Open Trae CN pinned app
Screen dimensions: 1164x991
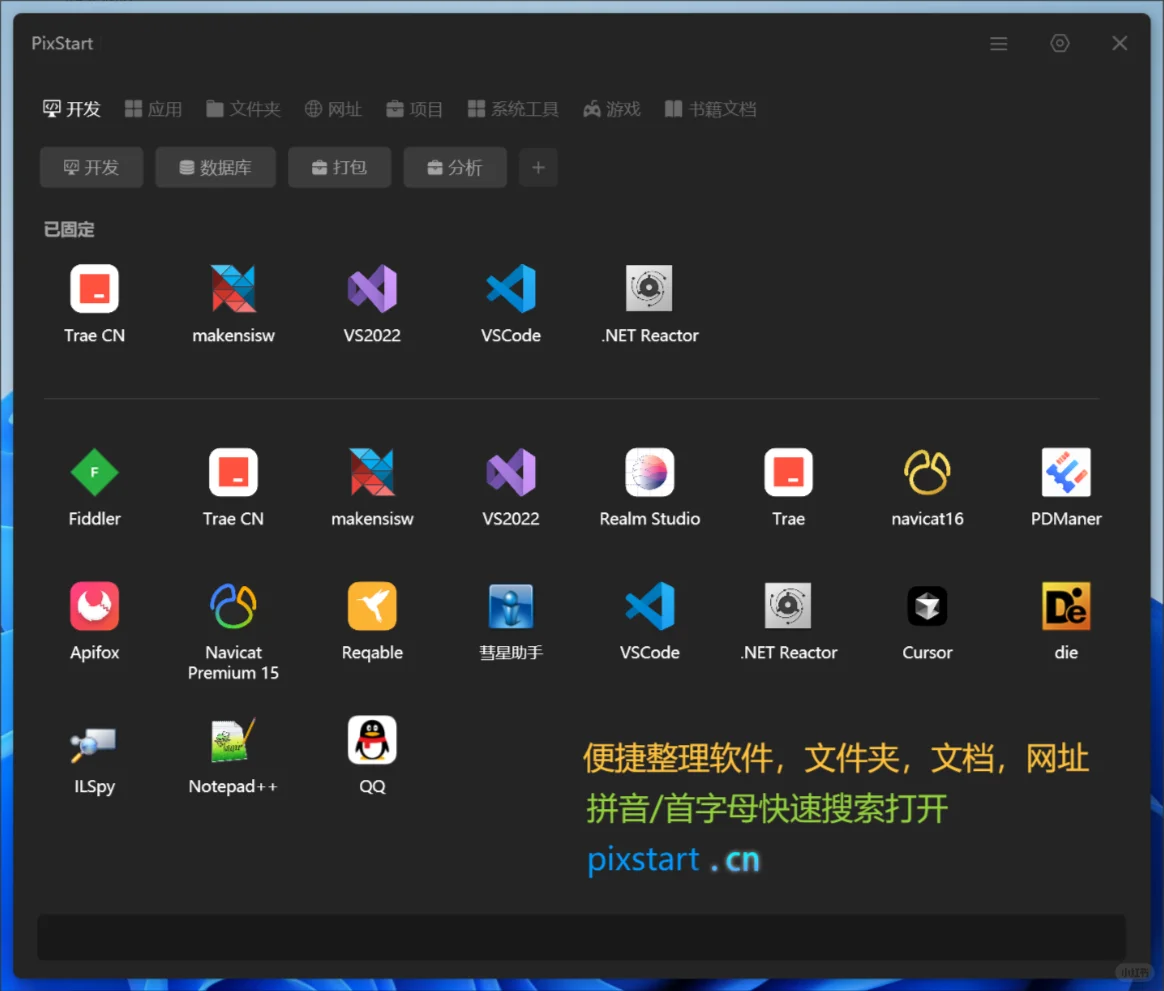coord(94,287)
